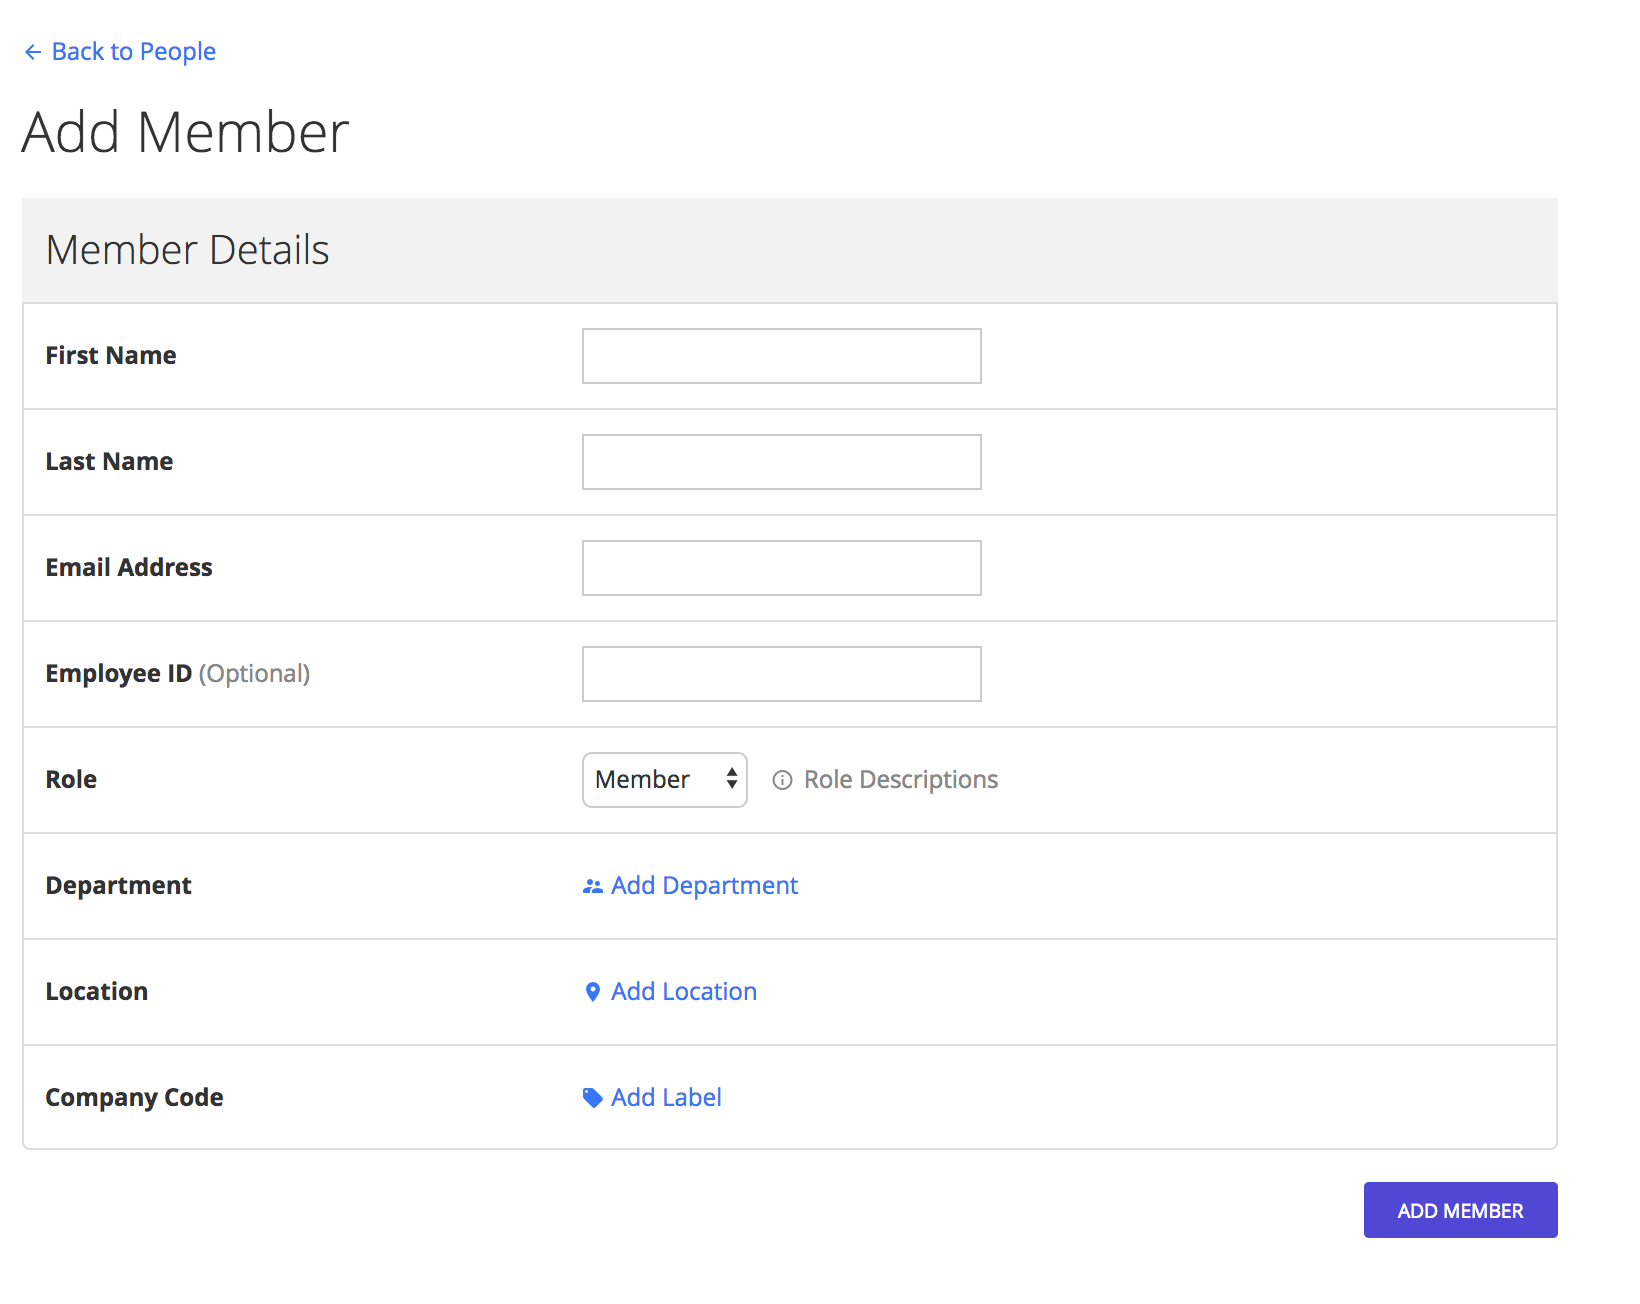Click the map pin icon for location
This screenshot has width=1640, height=1304.
coord(592,992)
